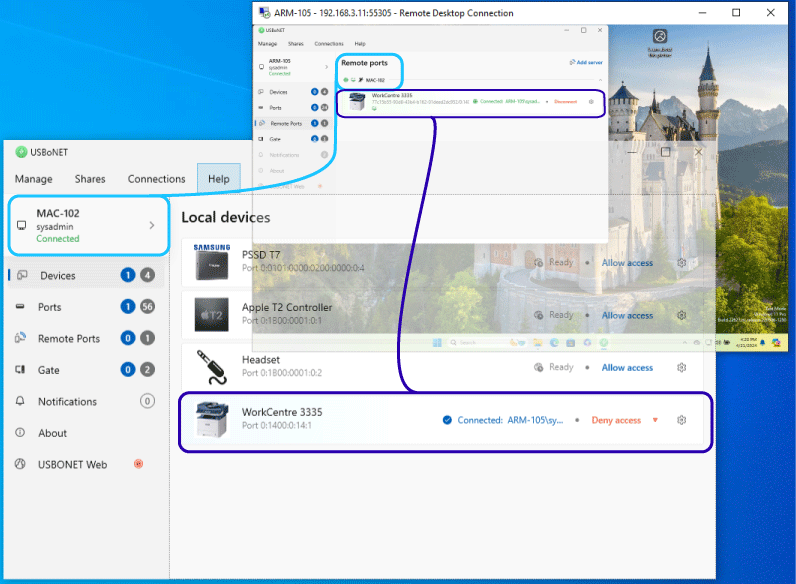Select Devices in the remote window sidebar
Viewport: 796px width, 584px height.
point(293,92)
